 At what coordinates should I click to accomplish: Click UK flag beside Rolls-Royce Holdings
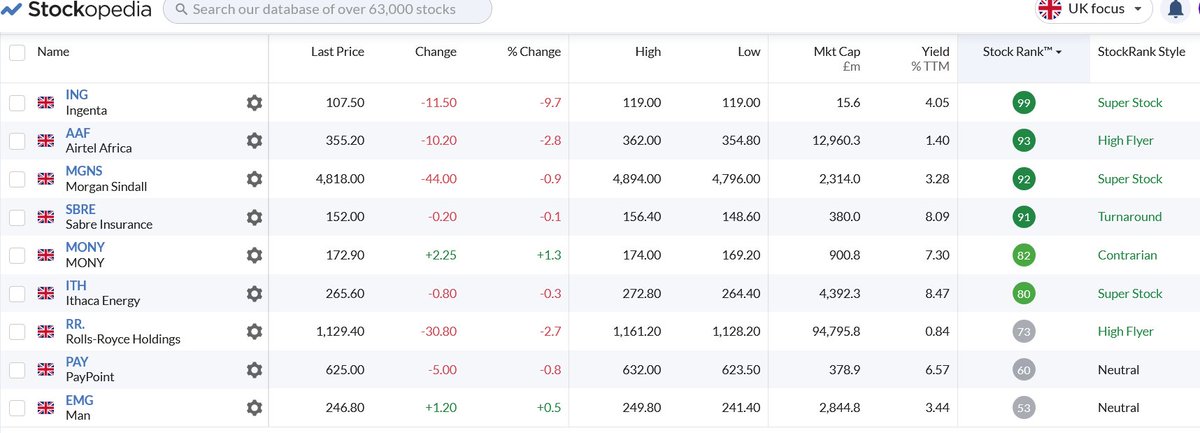[x=45, y=331]
